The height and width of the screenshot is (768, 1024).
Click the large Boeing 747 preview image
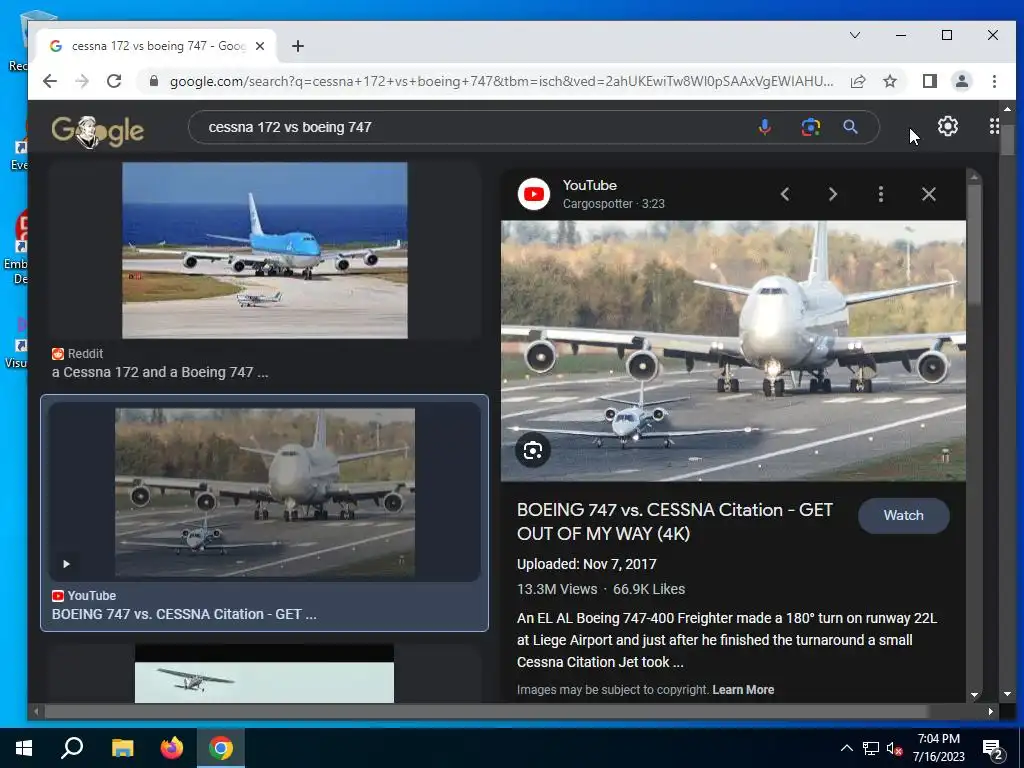point(733,351)
